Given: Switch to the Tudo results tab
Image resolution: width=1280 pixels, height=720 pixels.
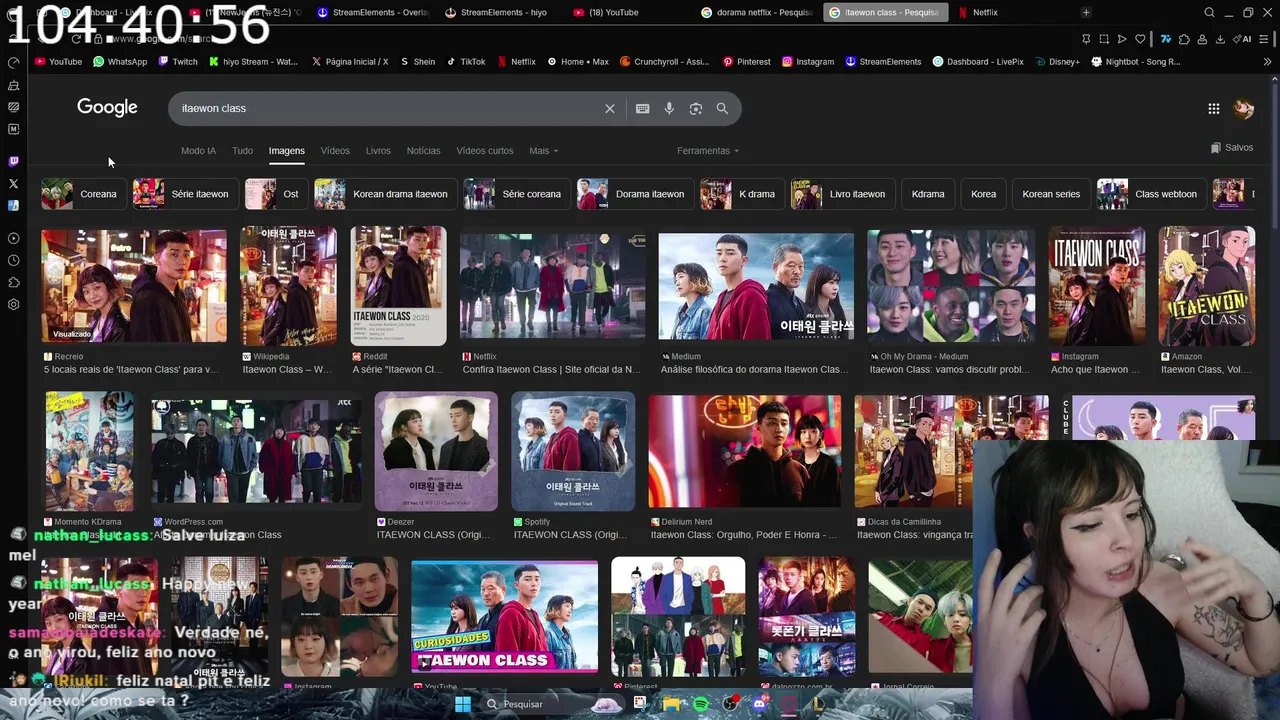Looking at the screenshot, I should [x=242, y=151].
